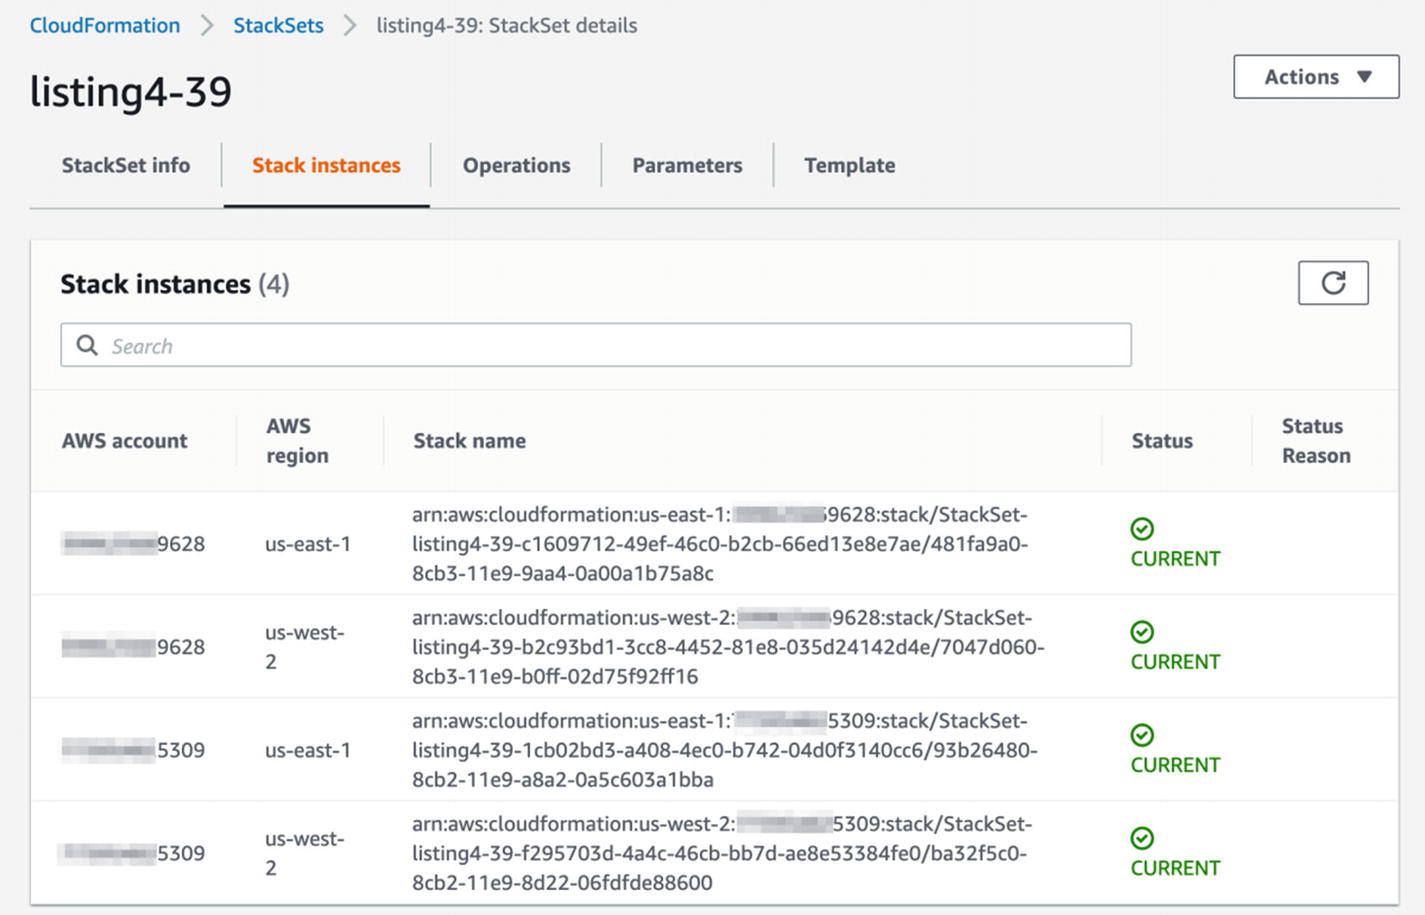Focus the stack instances Search field
This screenshot has height=915, width=1425.
tap(596, 345)
